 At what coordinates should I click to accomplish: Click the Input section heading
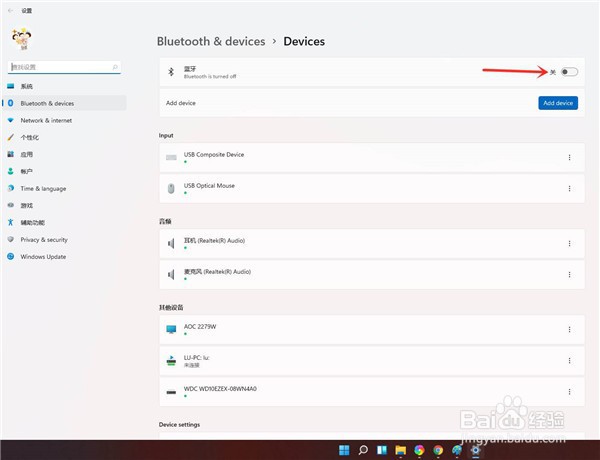tap(166, 135)
